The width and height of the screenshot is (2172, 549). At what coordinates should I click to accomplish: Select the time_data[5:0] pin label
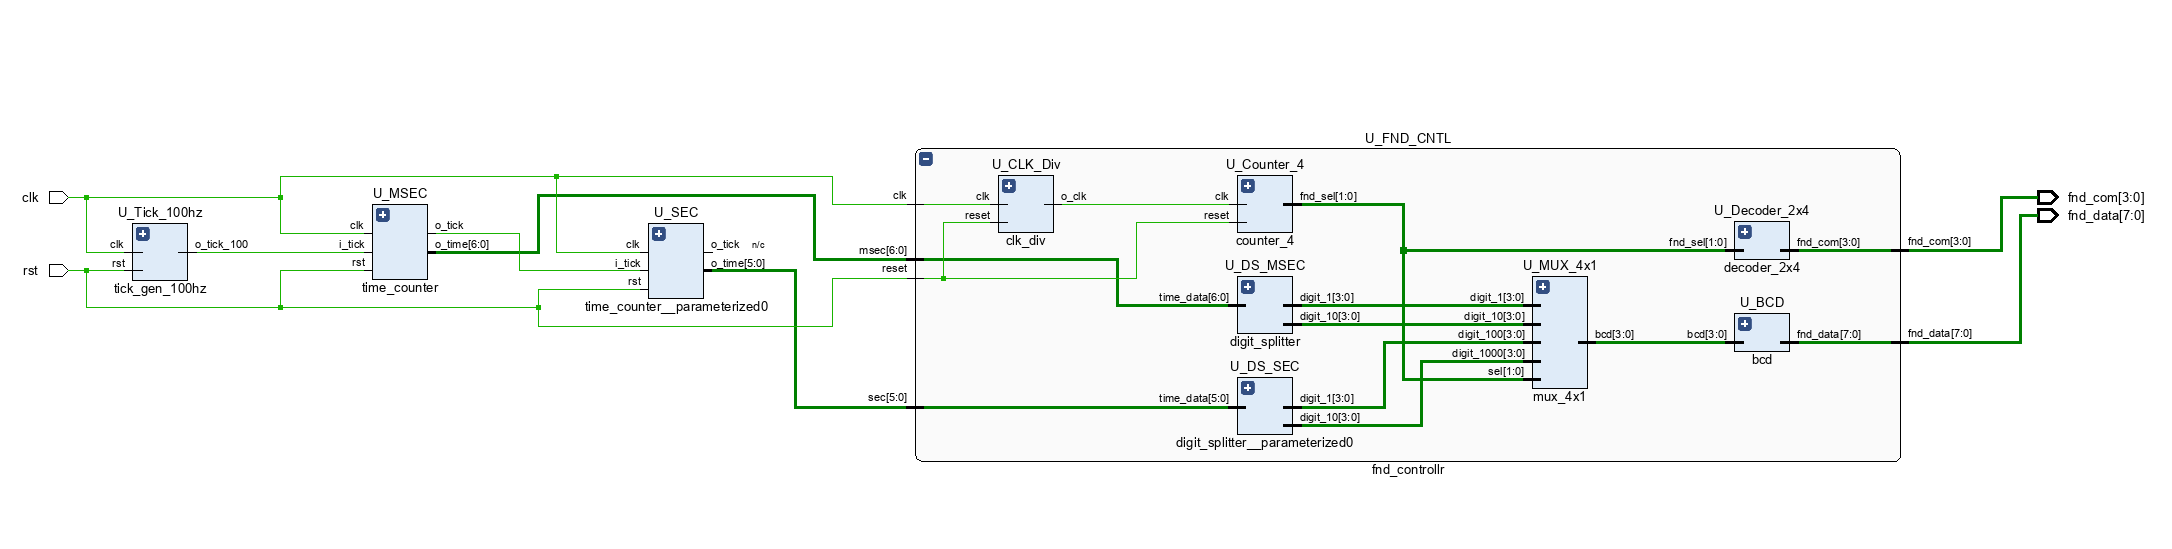click(1194, 398)
